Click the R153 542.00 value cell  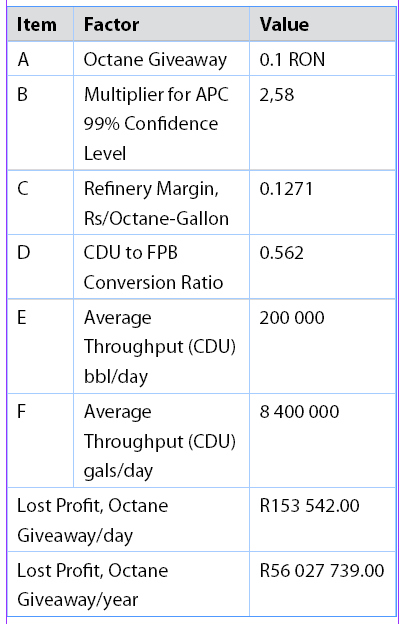click(323, 520)
